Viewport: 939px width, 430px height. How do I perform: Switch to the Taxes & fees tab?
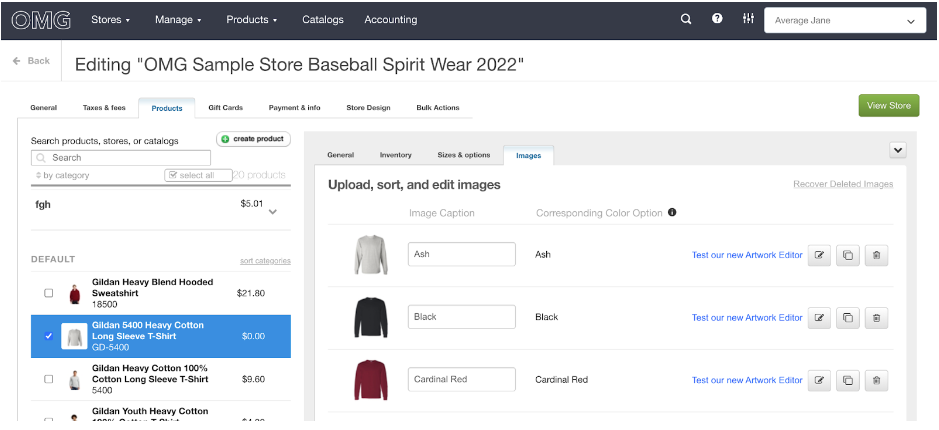[104, 108]
